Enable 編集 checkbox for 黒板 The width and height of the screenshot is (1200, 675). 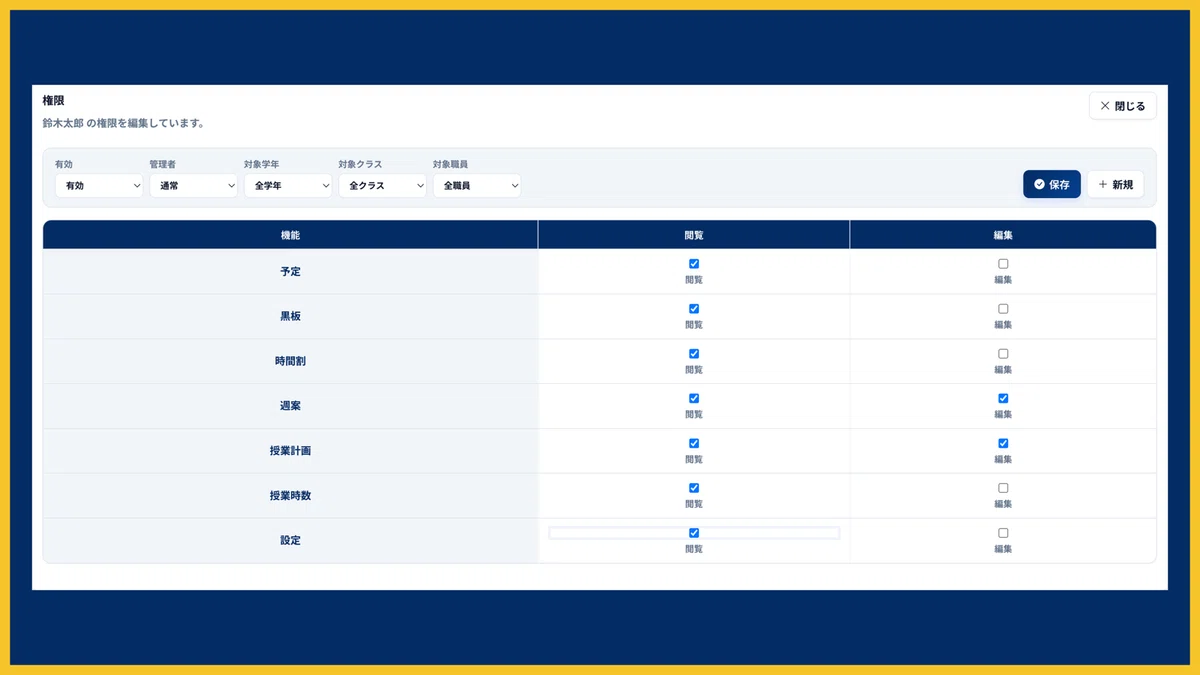coord(1003,309)
